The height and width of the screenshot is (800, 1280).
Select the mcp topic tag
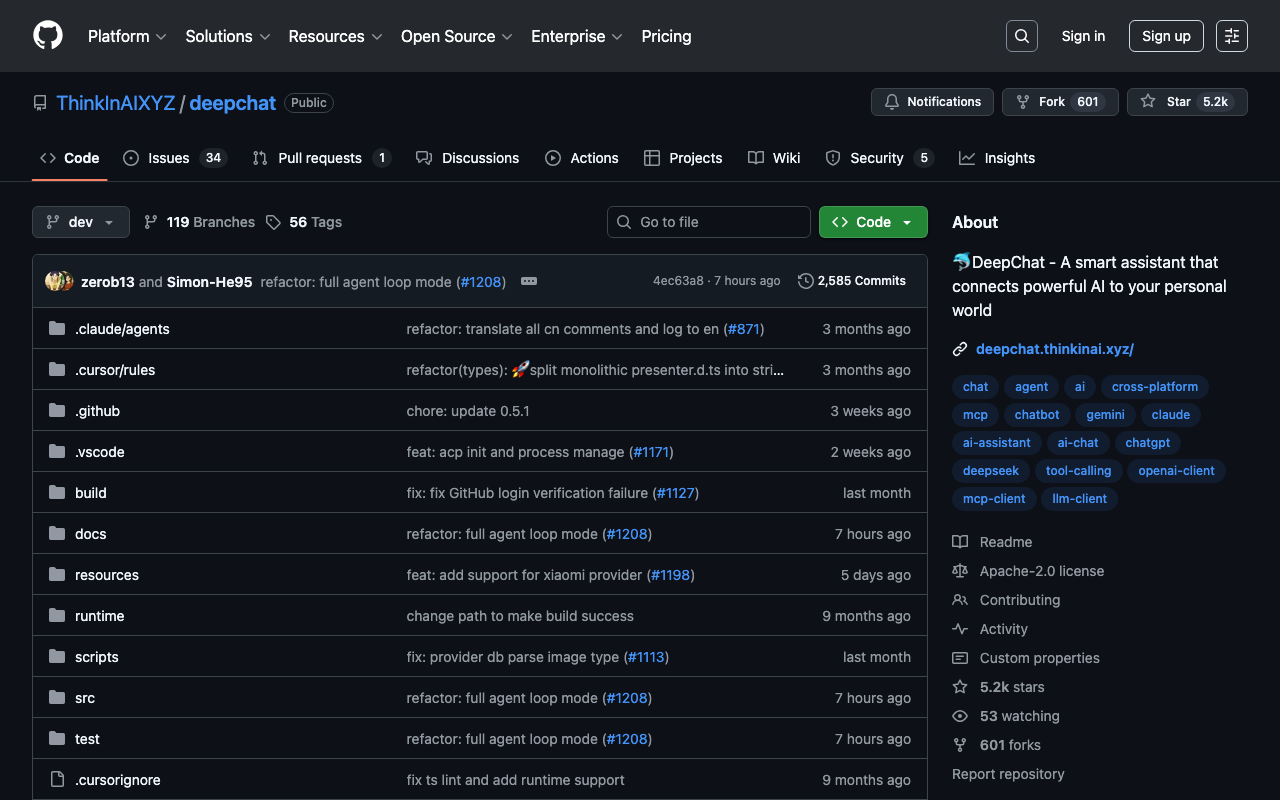coord(975,414)
